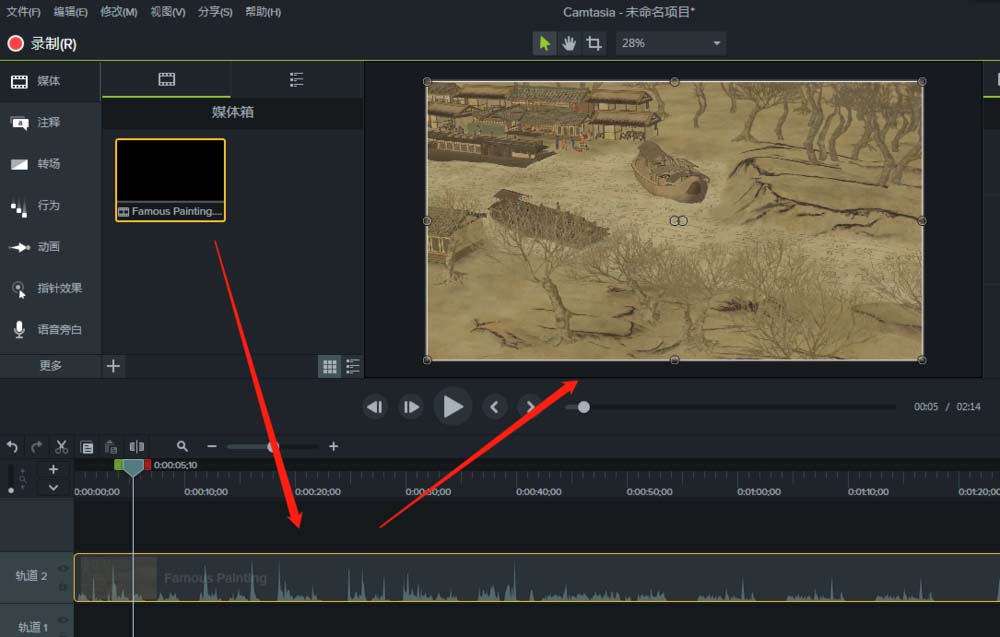Zoom out the timeline with minus

[x=212, y=446]
